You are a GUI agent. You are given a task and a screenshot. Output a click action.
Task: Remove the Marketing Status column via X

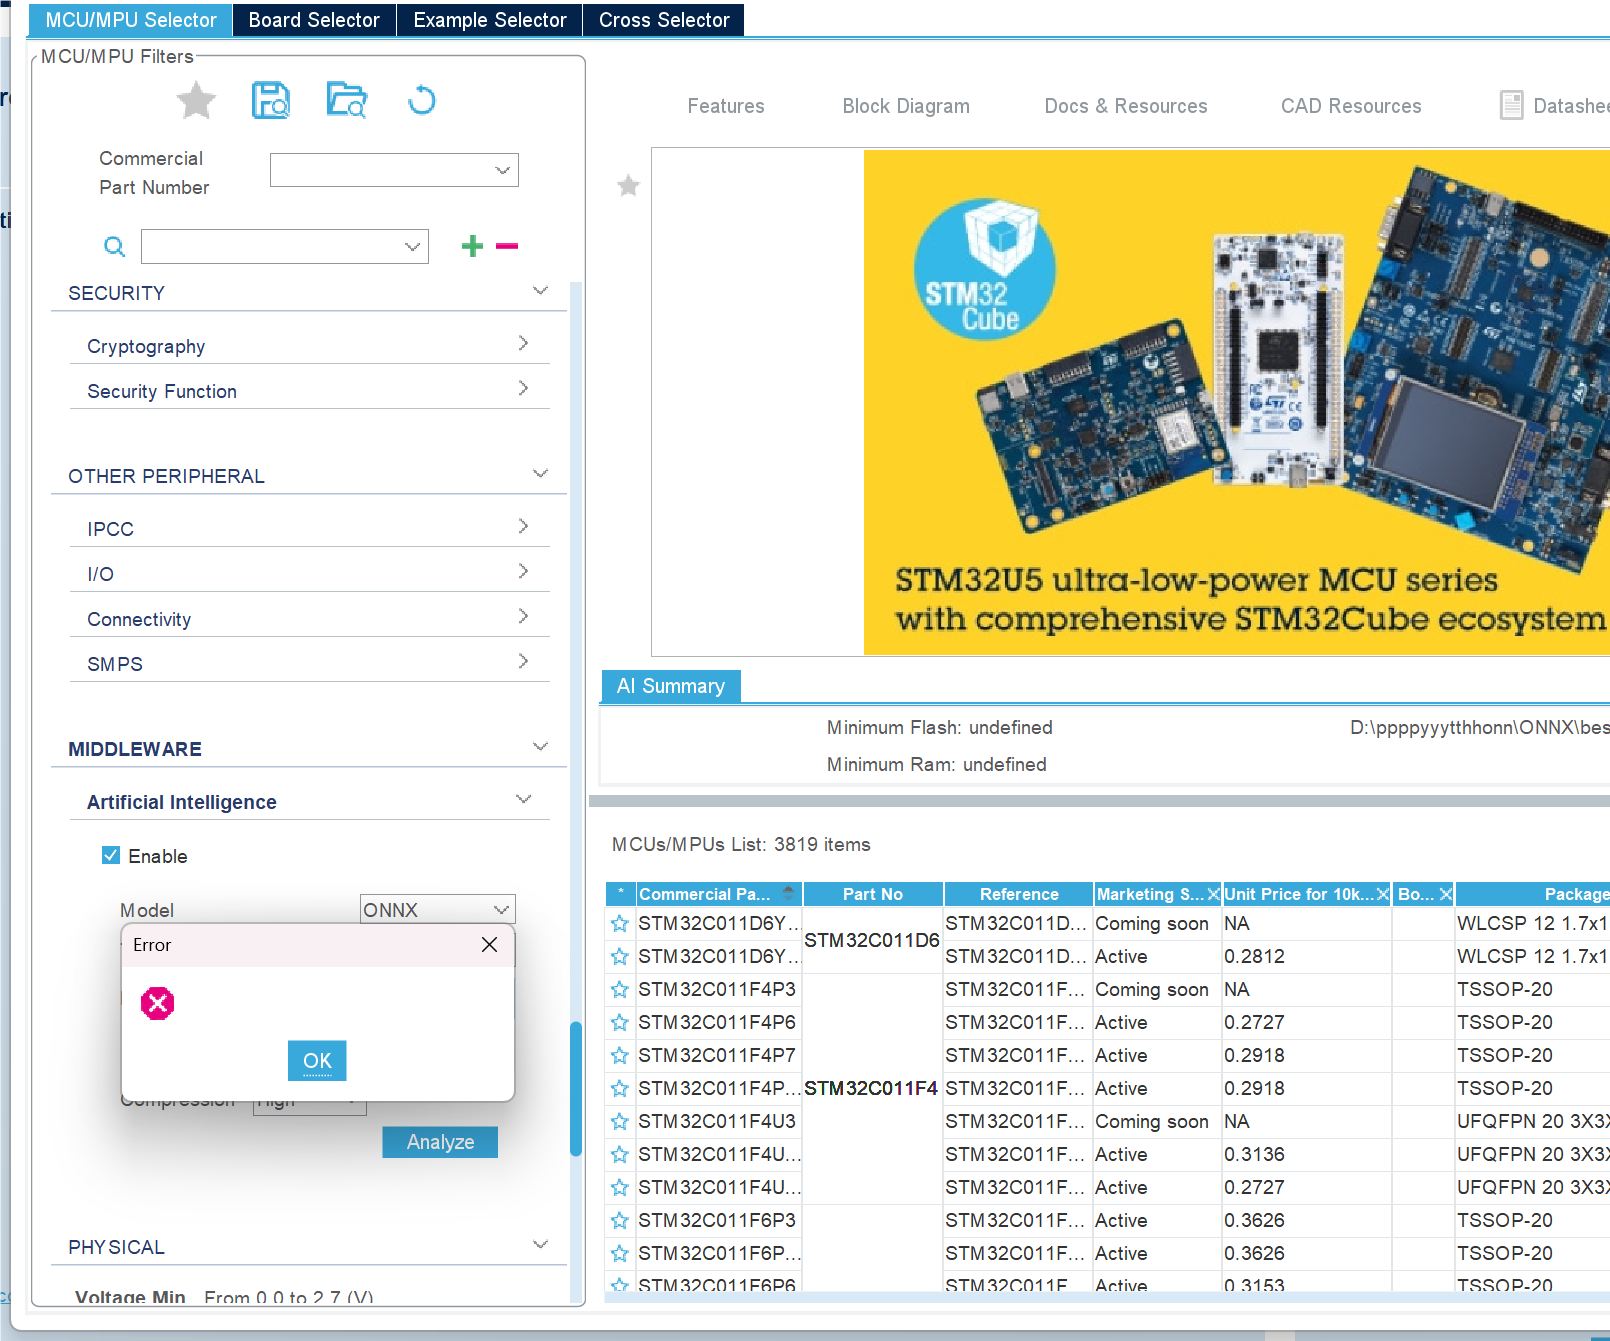pyautogui.click(x=1213, y=894)
